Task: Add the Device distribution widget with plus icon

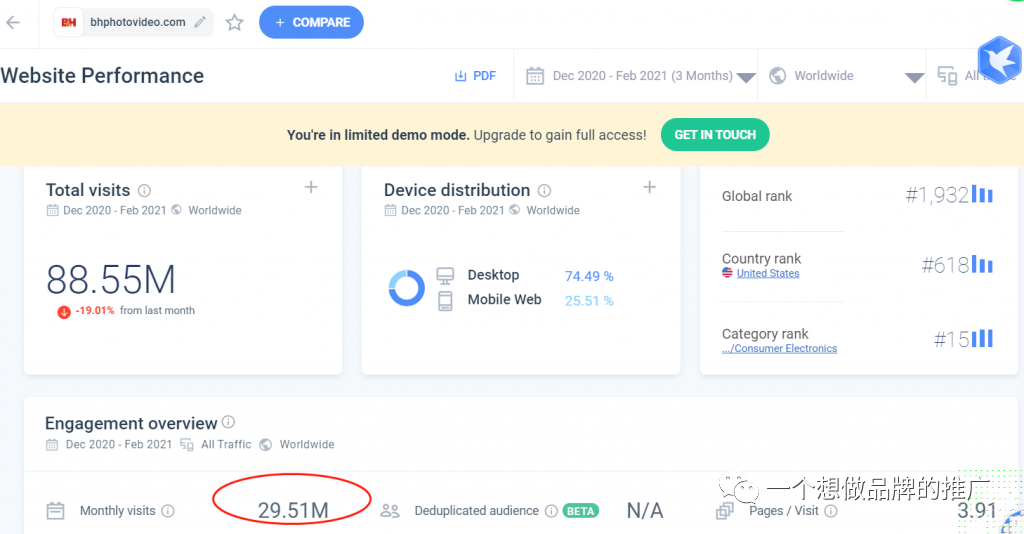Action: pyautogui.click(x=649, y=187)
